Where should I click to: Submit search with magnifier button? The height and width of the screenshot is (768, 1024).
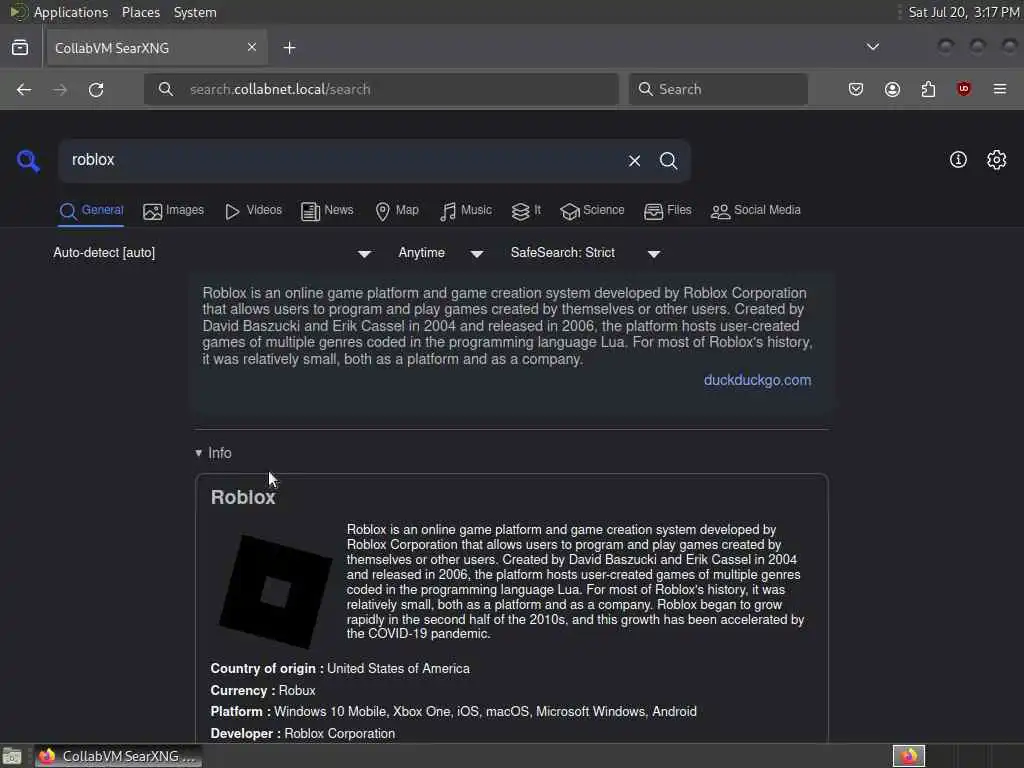[668, 161]
